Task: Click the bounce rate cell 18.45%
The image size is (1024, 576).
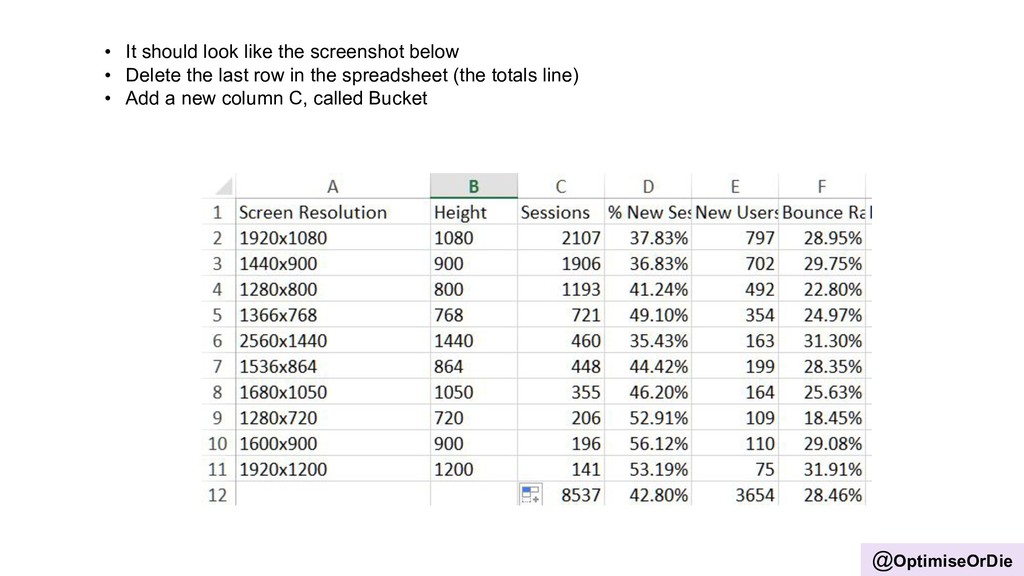Action: click(x=822, y=418)
